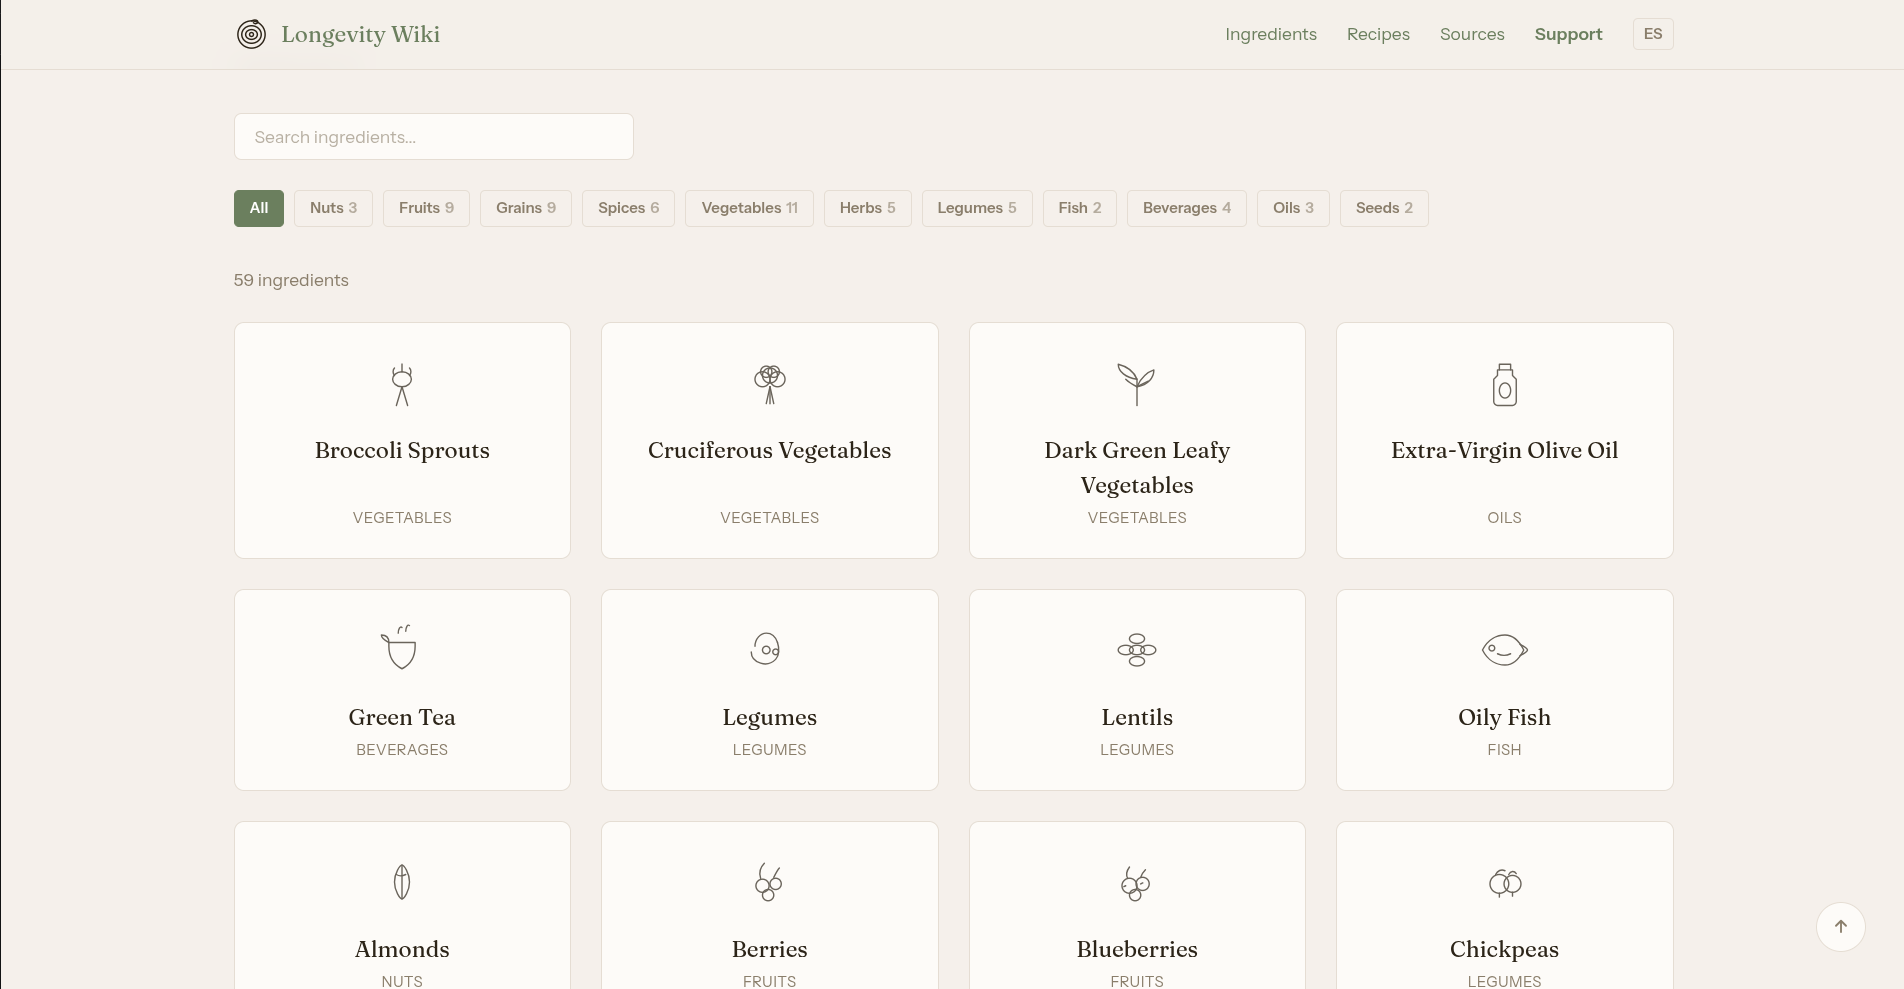Click the olive oil bottle icon
Viewport: 1904px width, 989px height.
point(1504,385)
